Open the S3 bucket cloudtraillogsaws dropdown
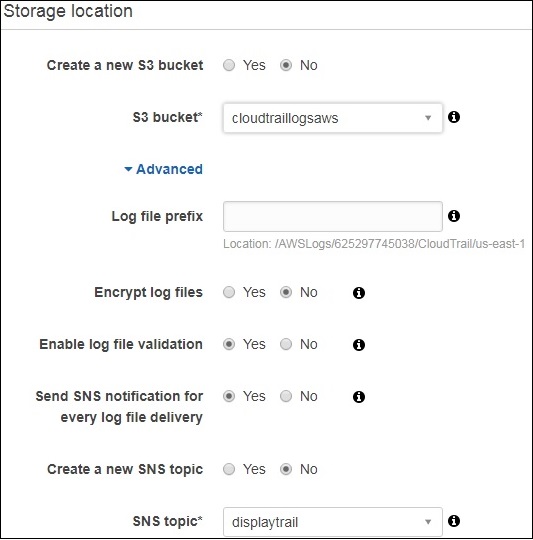The height and width of the screenshot is (540, 533). 333,118
